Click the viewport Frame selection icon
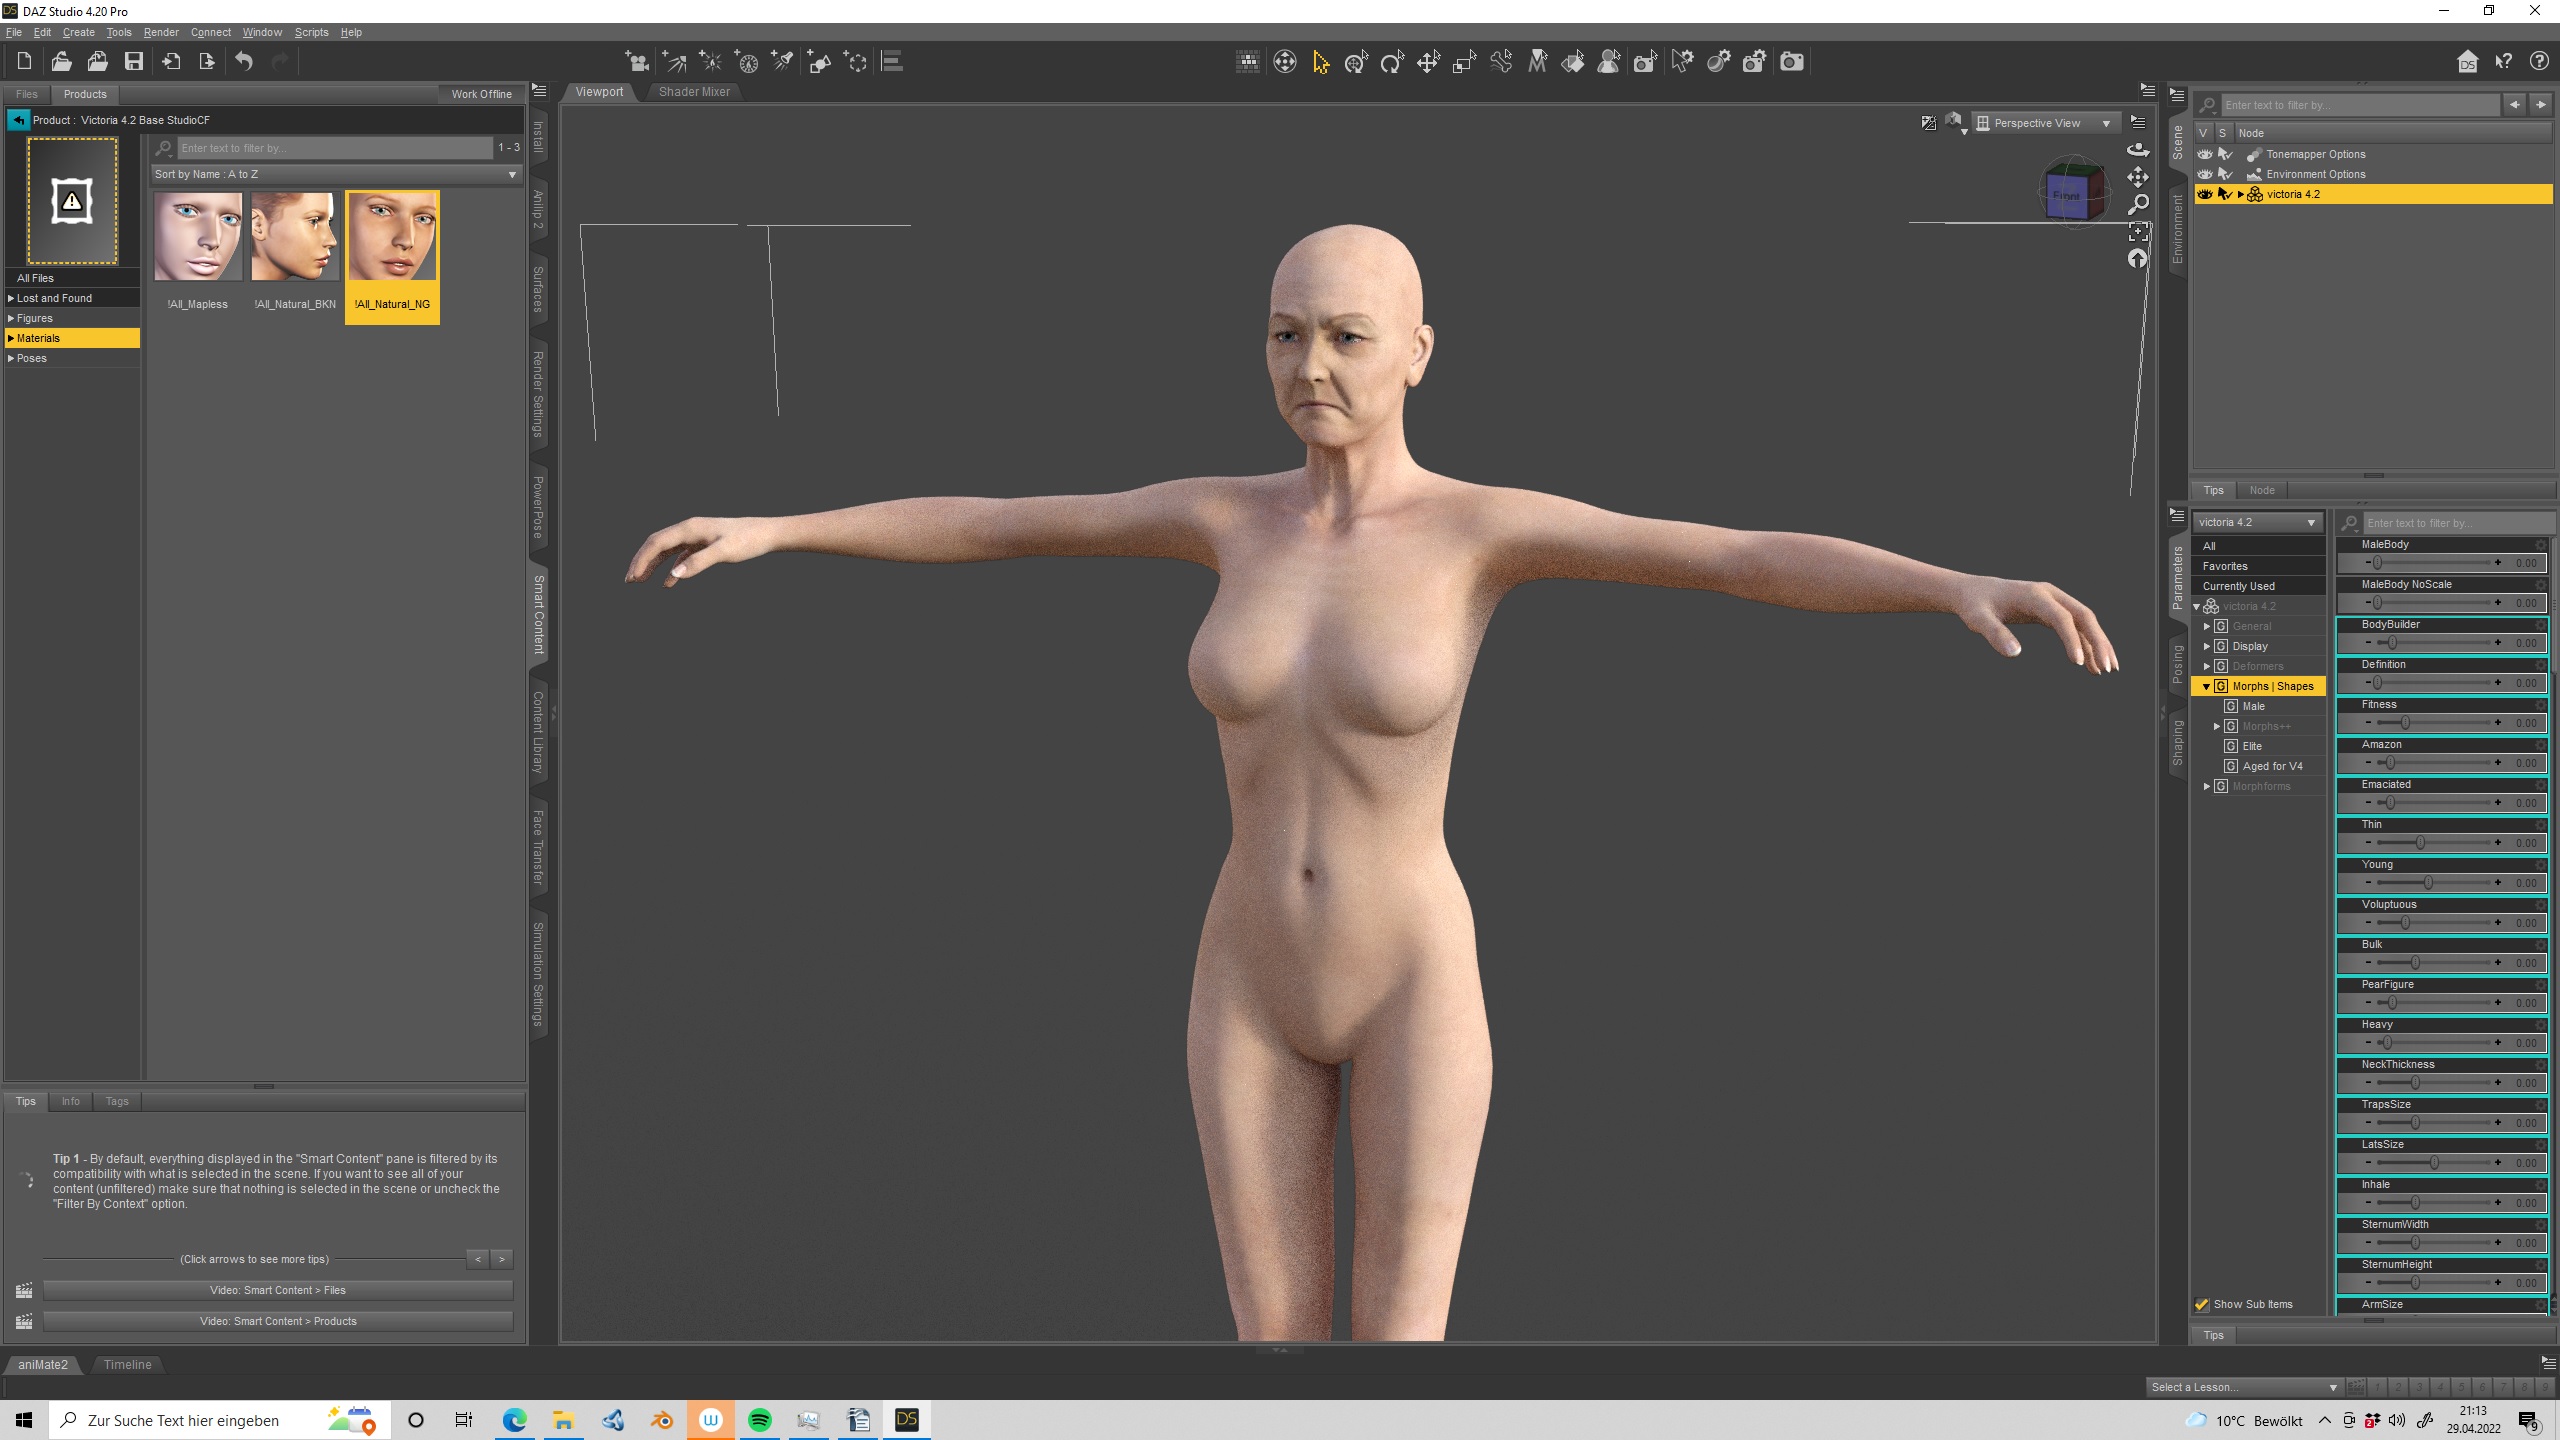2560x1440 pixels. (2138, 232)
